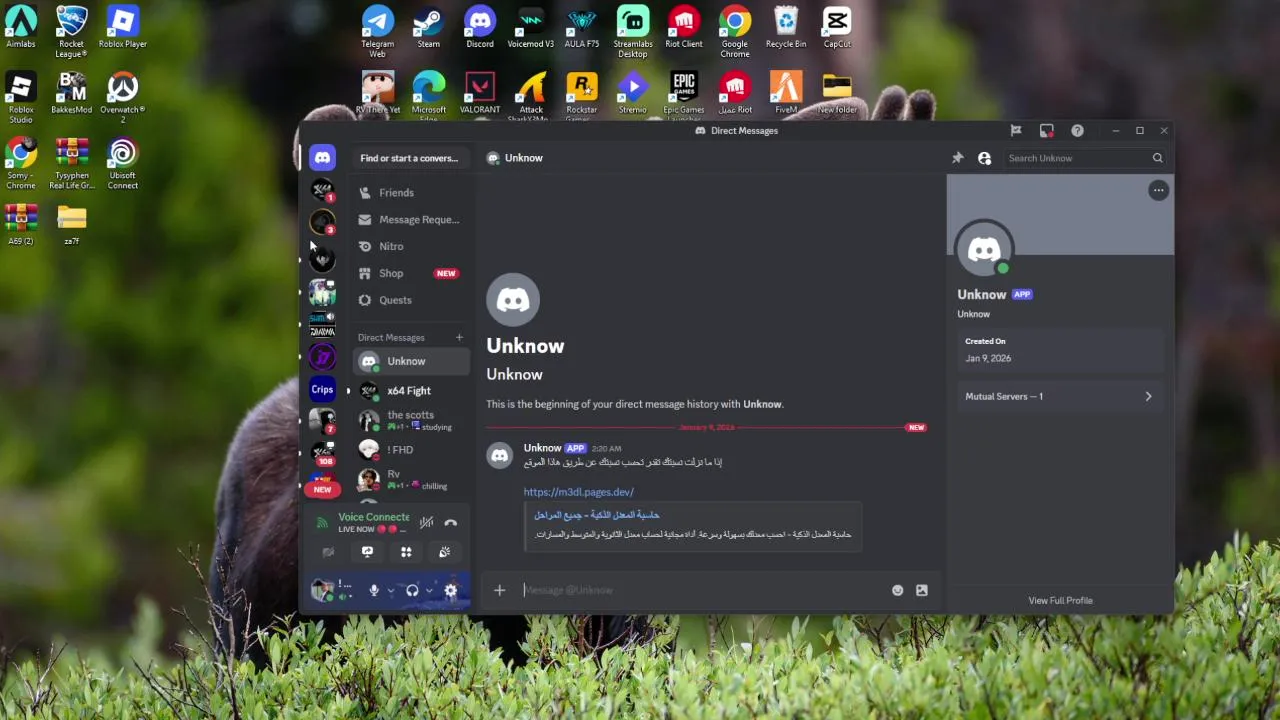Screen dimensions: 1280x720
Task: Open the m3dl.pages.dev link
Action: coord(579,492)
